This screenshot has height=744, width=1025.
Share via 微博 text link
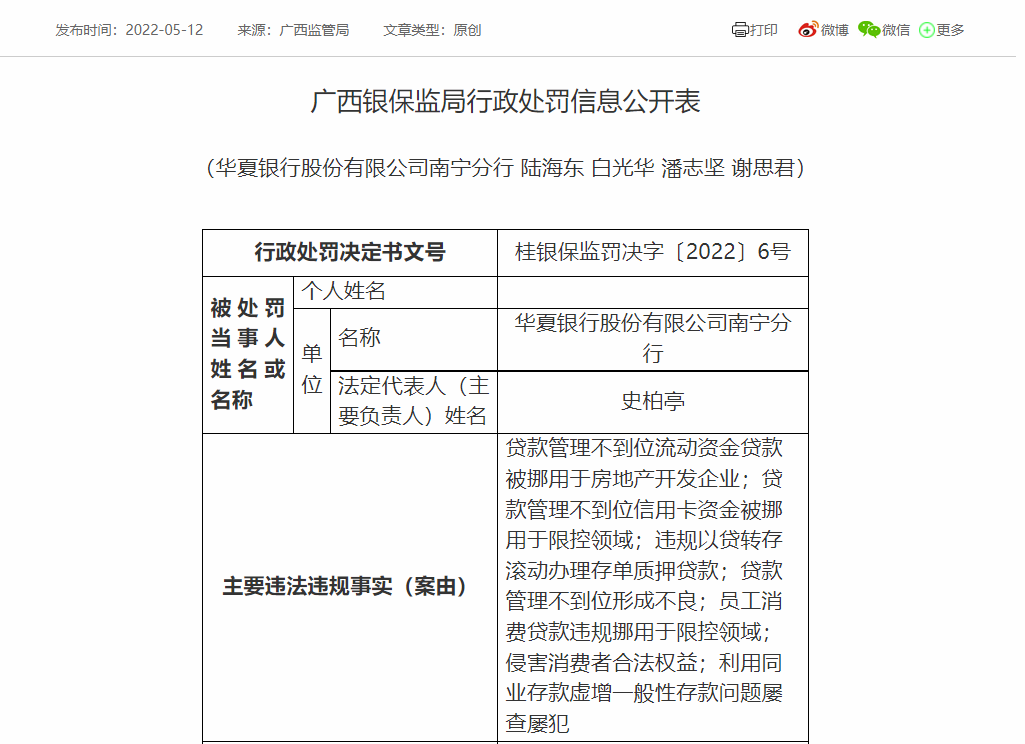834,30
